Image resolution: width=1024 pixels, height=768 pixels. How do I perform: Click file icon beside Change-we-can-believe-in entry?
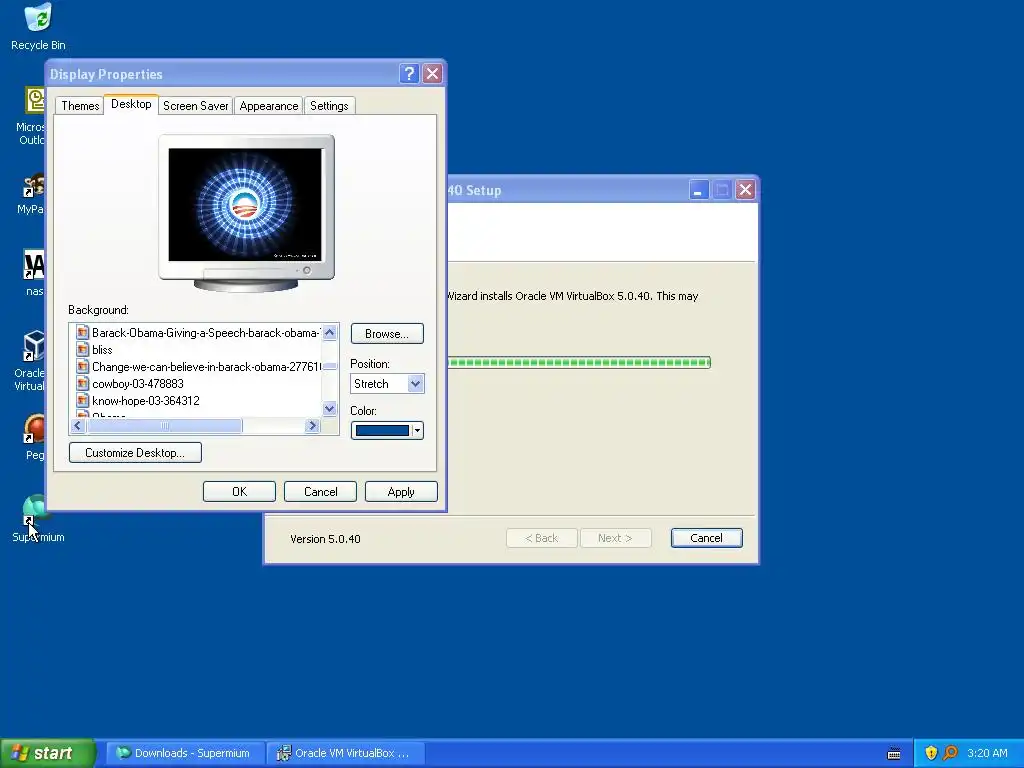pyautogui.click(x=82, y=366)
